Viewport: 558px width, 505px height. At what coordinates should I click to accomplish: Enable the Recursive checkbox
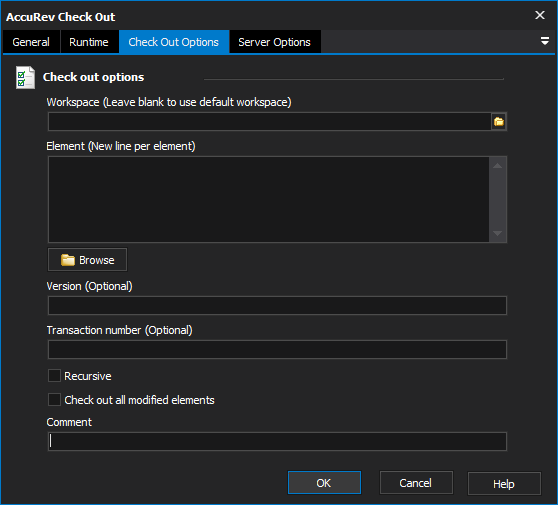[54, 376]
